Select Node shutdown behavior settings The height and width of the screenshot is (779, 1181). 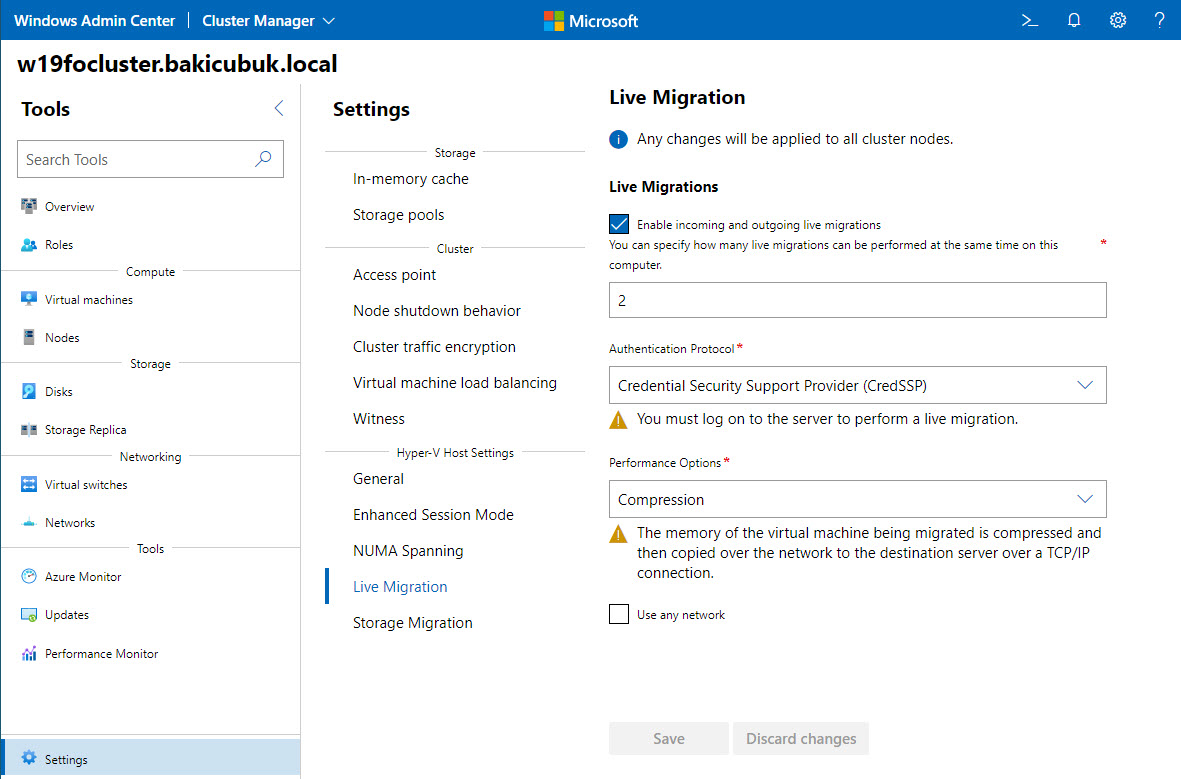click(437, 311)
